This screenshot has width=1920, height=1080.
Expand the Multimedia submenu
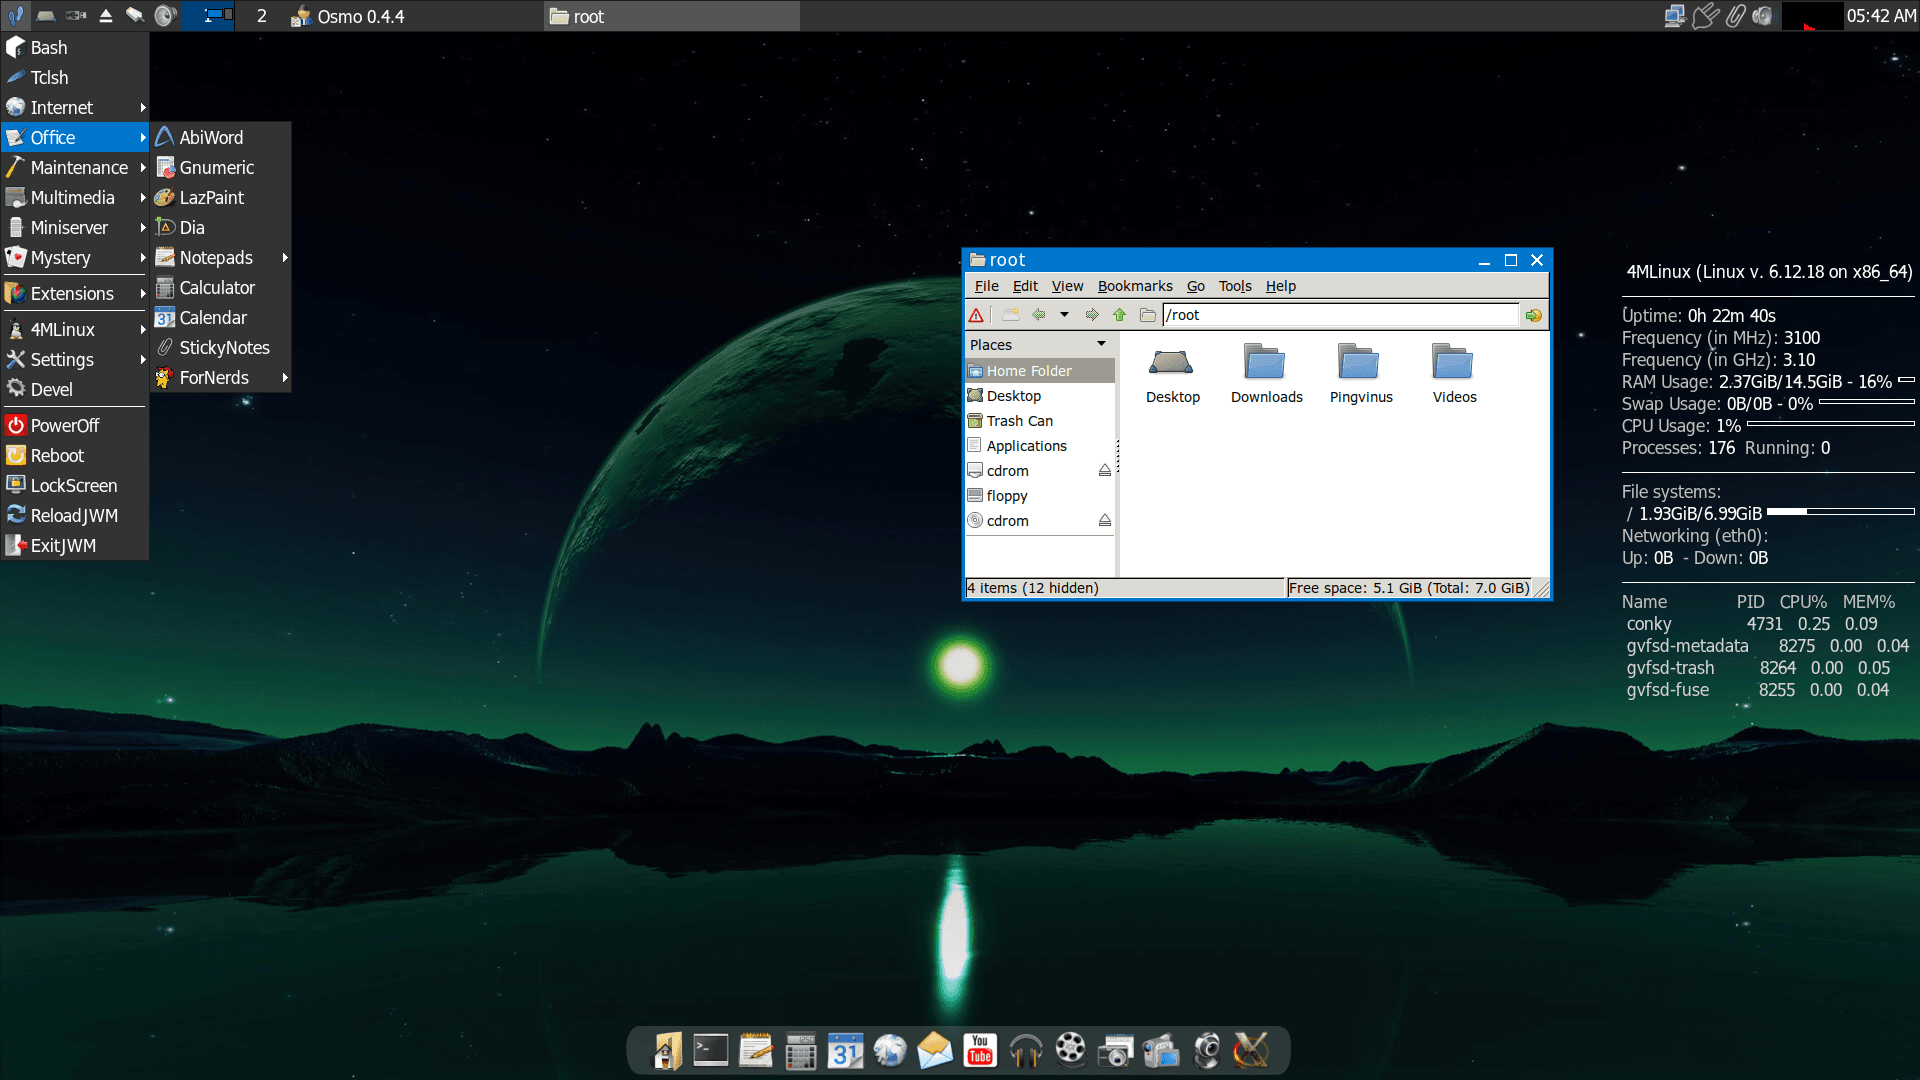75,197
